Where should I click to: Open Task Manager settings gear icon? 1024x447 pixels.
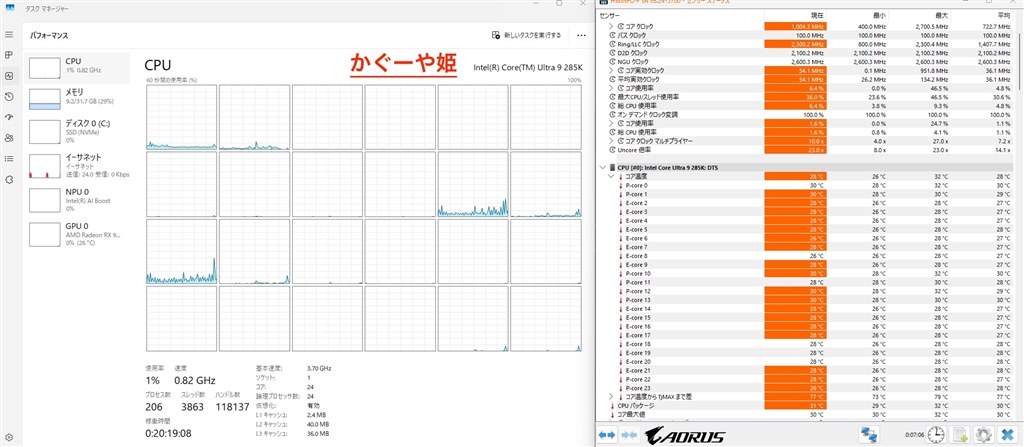tap(9, 438)
